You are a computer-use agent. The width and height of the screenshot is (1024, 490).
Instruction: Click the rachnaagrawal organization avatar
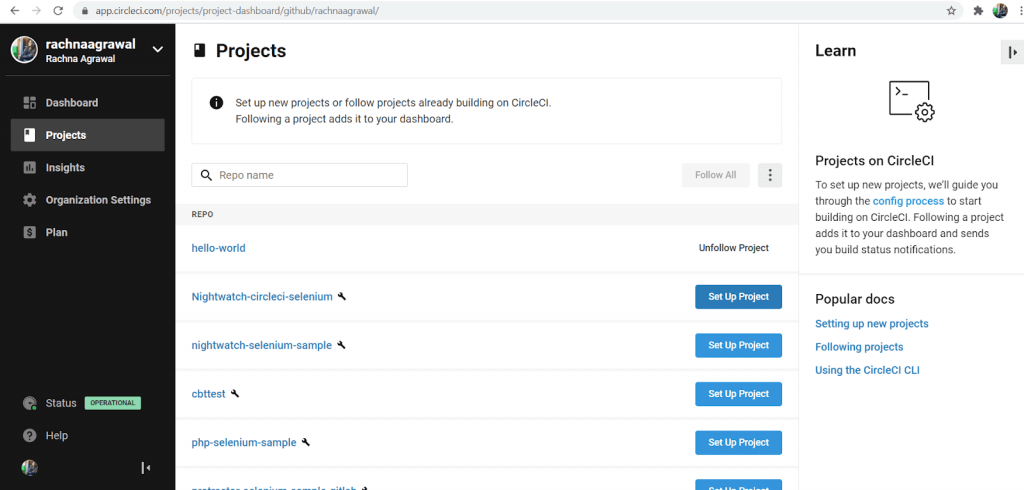(x=24, y=50)
